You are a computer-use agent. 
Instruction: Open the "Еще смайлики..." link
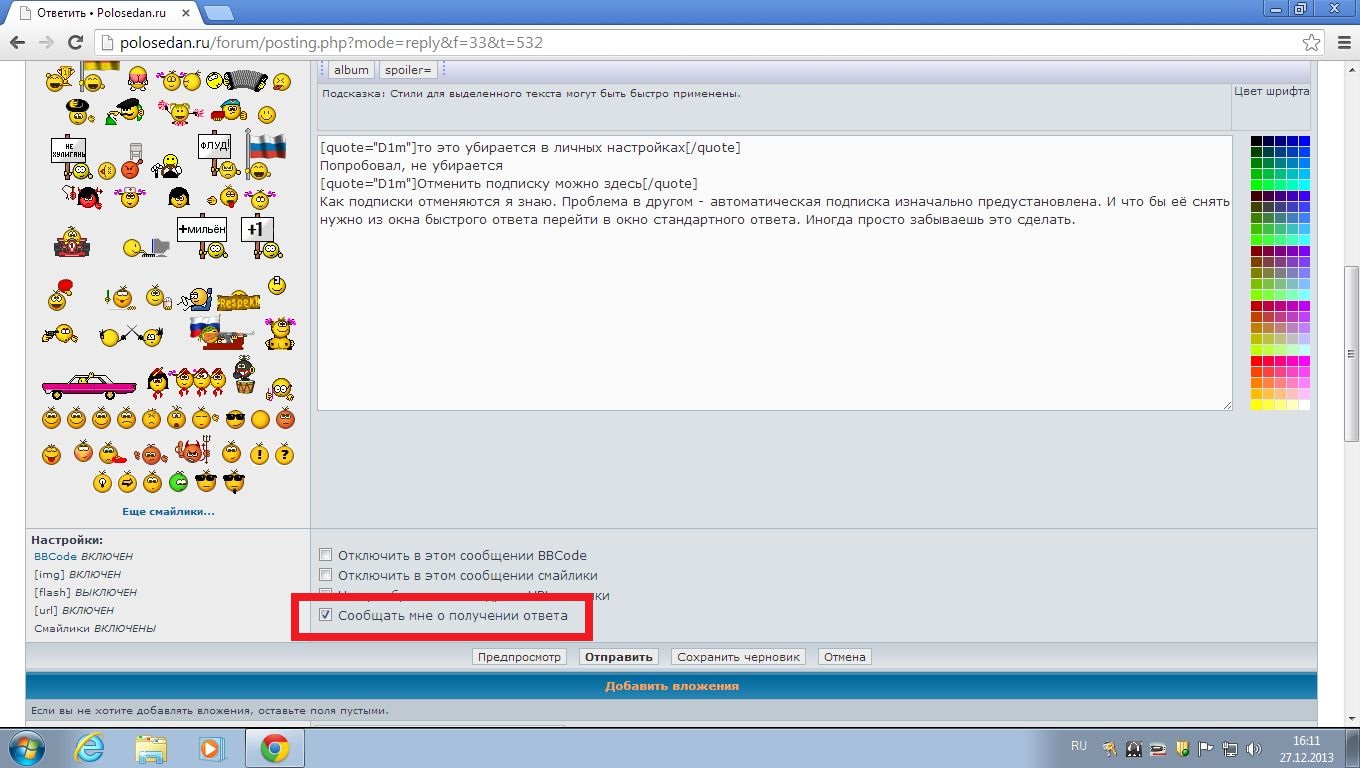[x=168, y=511]
